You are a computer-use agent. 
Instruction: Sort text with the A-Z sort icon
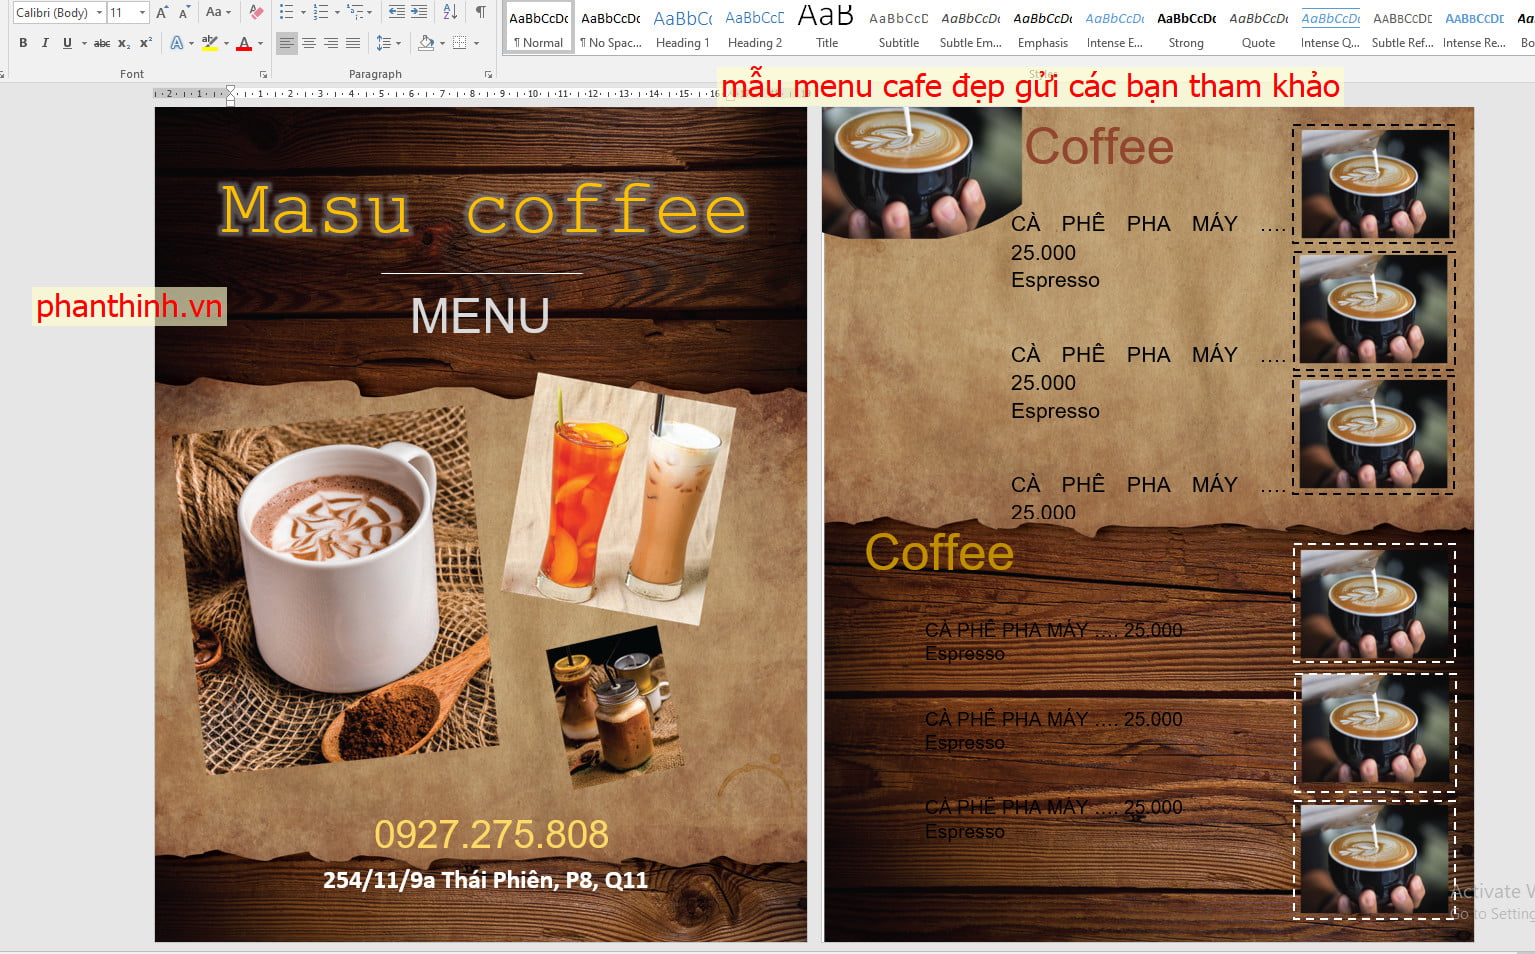pos(450,13)
